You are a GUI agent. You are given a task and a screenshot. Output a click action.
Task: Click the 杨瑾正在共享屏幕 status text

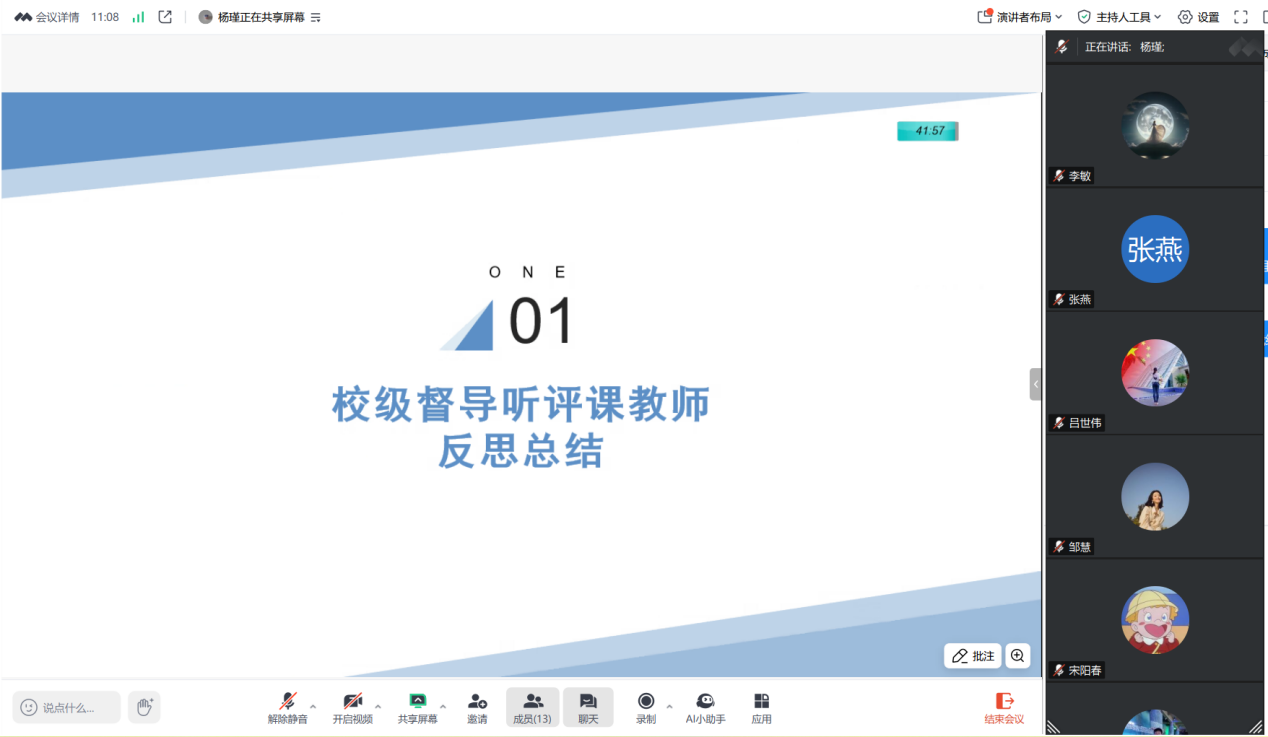click(261, 17)
